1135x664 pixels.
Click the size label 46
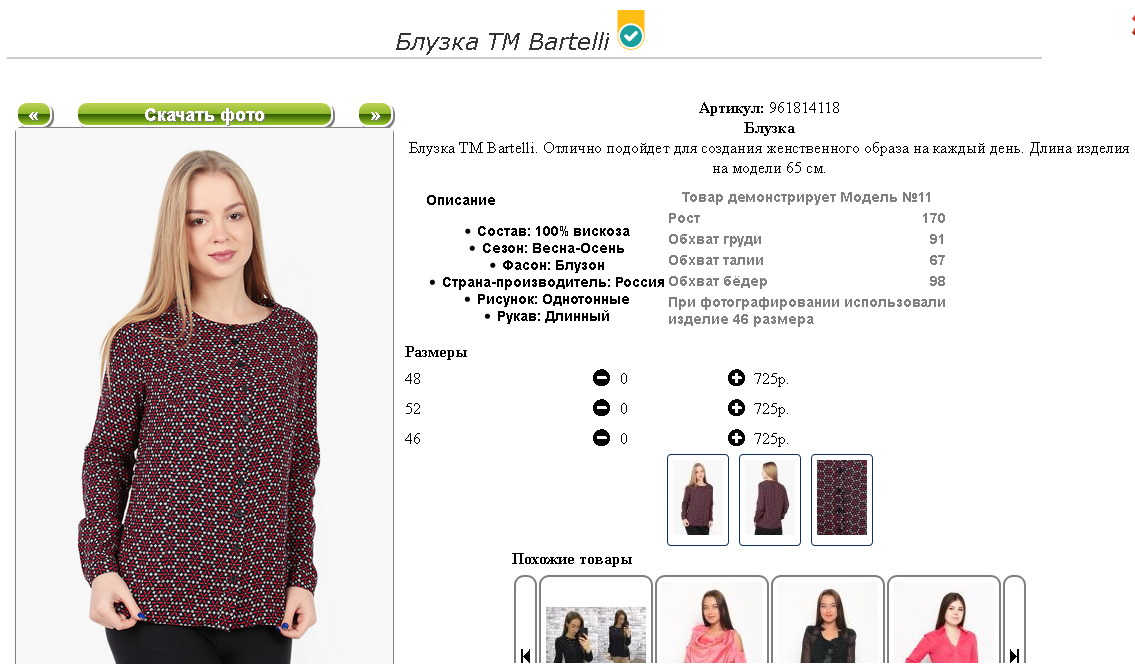point(413,439)
